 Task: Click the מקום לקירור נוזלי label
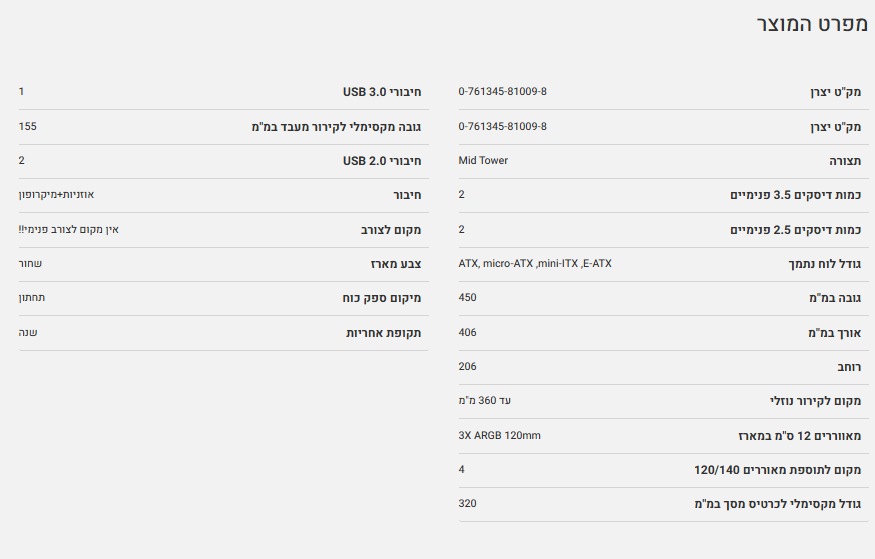click(815, 401)
